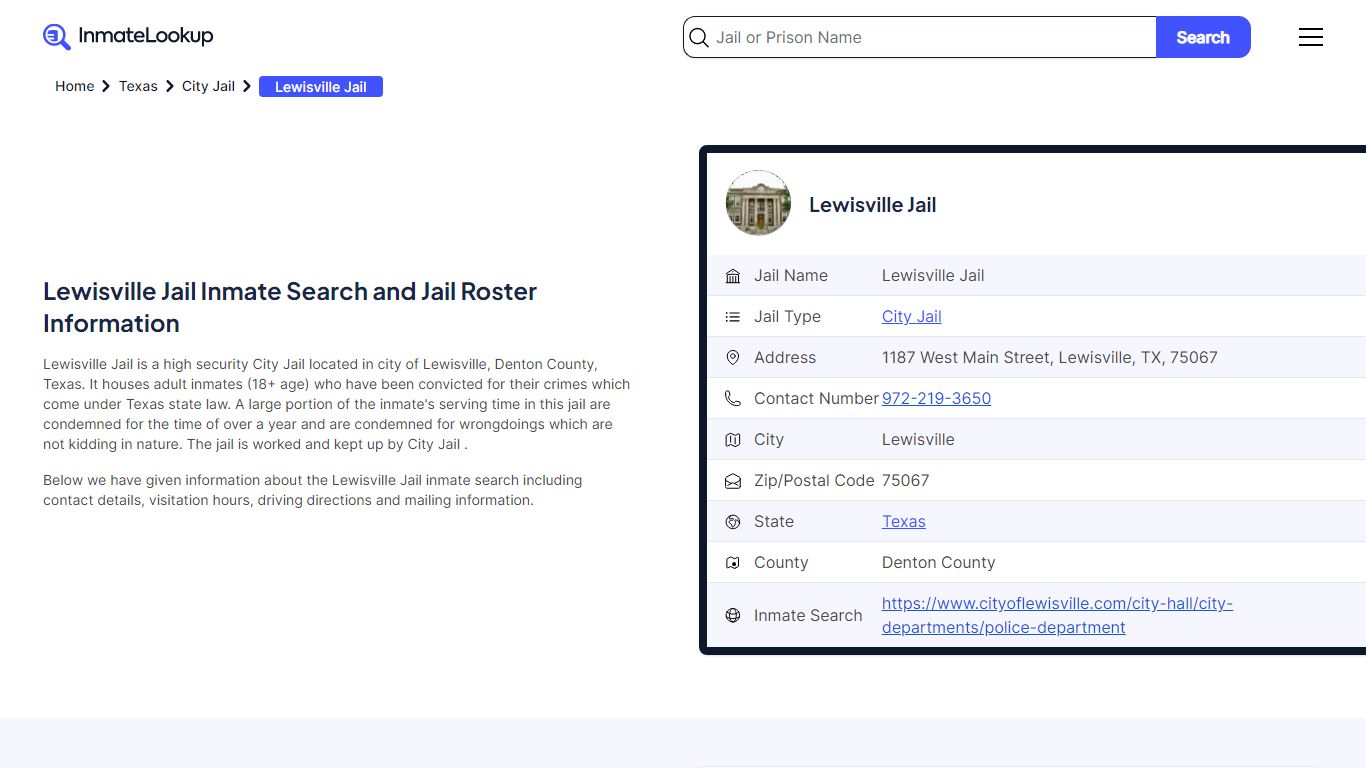Image resolution: width=1366 pixels, height=768 pixels.
Task: Go to Home breadcrumb
Action: 74,87
